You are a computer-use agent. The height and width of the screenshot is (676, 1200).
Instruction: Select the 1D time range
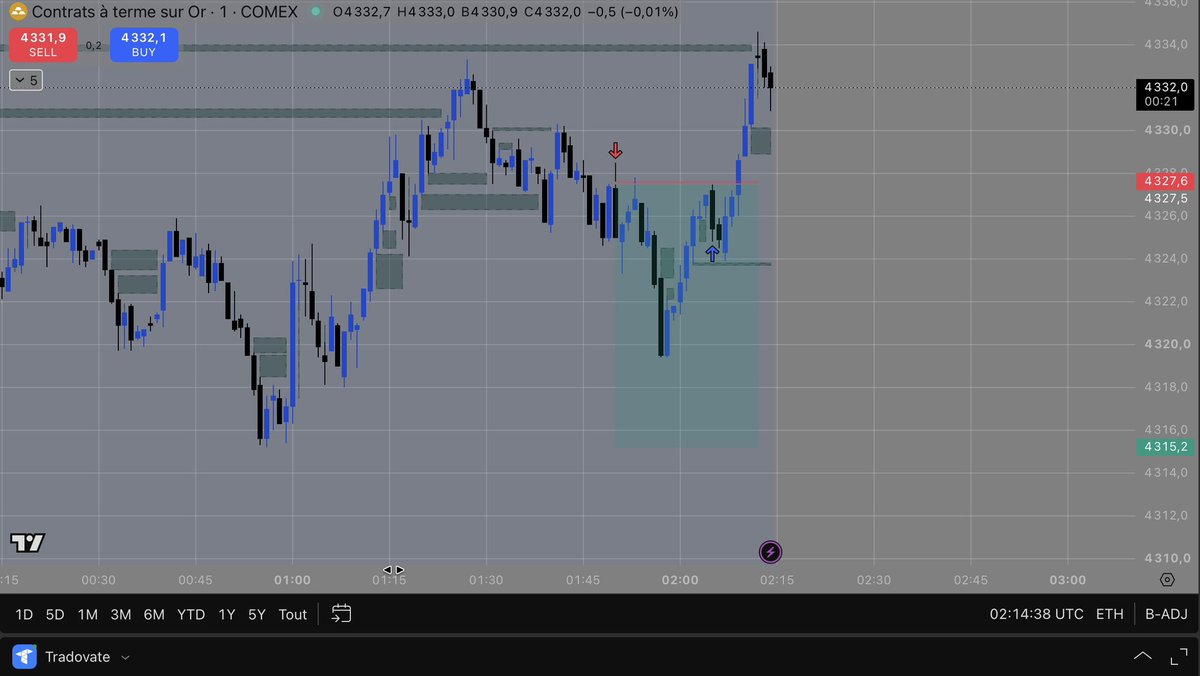pos(24,614)
